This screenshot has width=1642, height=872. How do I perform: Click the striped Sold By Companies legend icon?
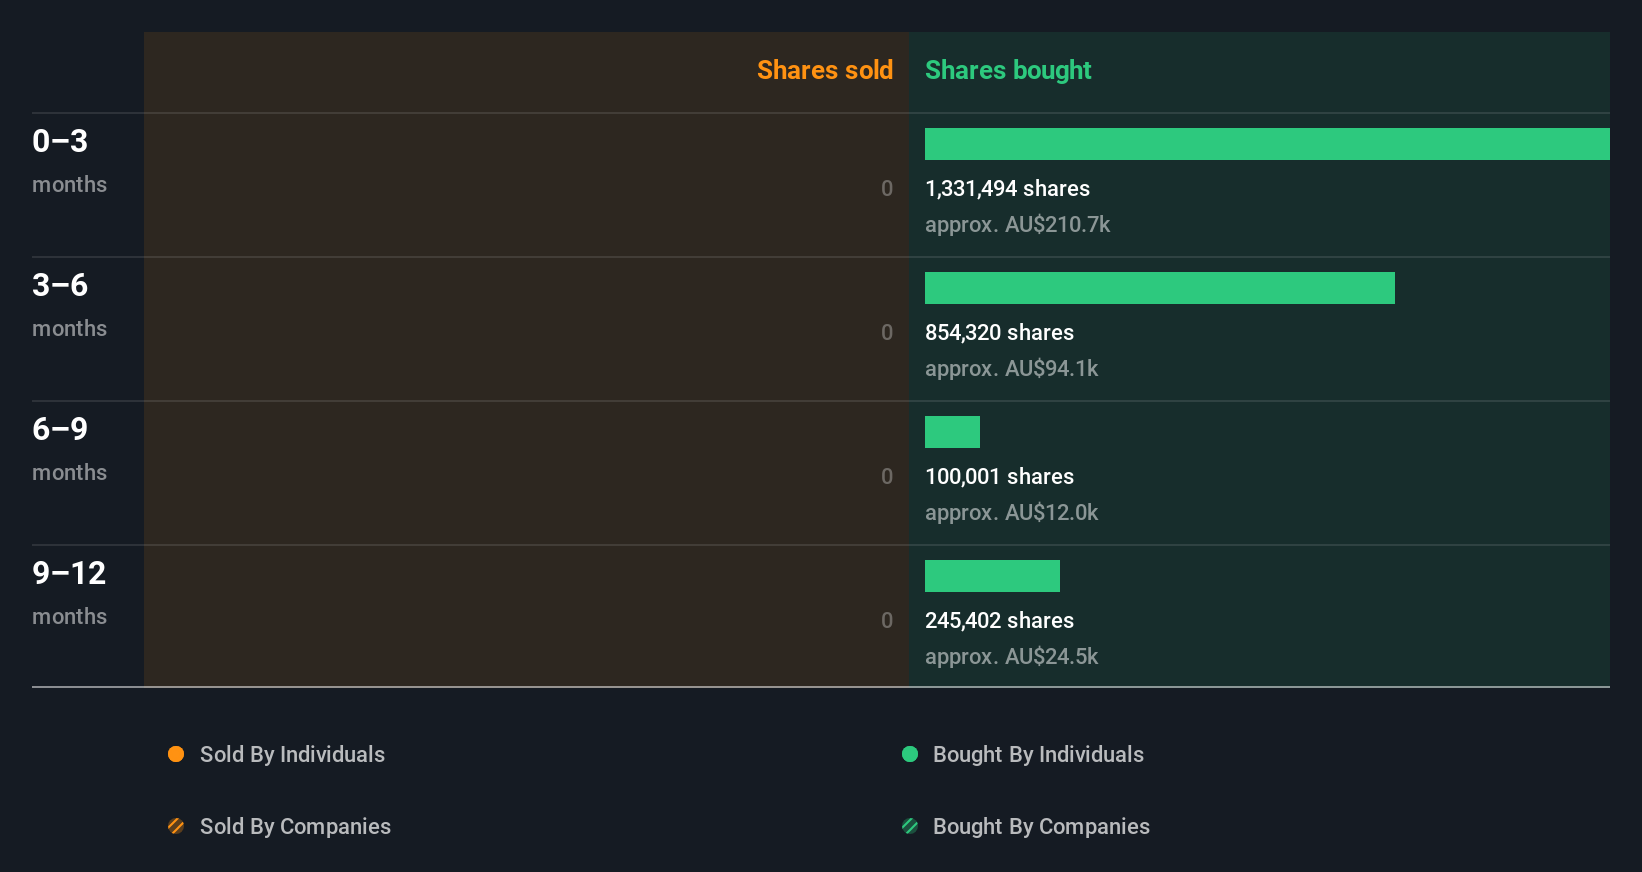pos(176,826)
